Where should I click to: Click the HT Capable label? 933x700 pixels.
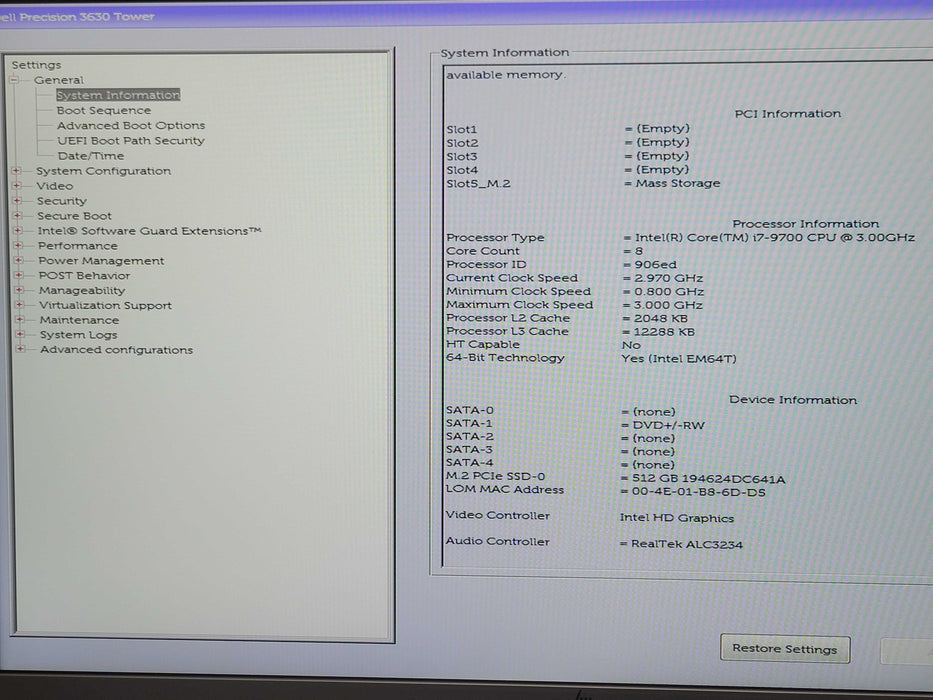(483, 345)
